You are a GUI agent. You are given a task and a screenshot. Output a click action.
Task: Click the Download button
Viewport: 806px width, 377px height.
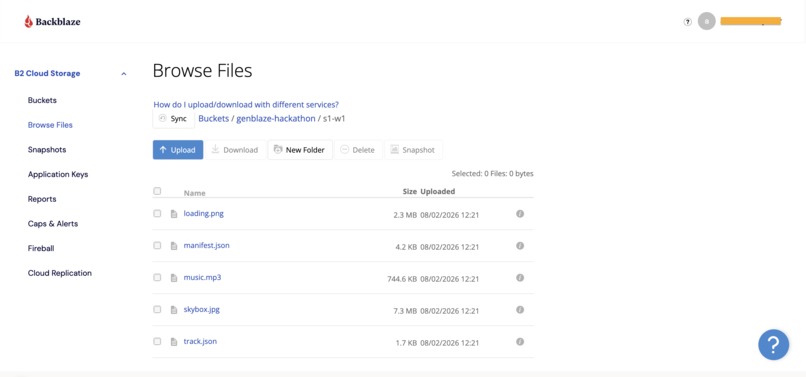[235, 150]
